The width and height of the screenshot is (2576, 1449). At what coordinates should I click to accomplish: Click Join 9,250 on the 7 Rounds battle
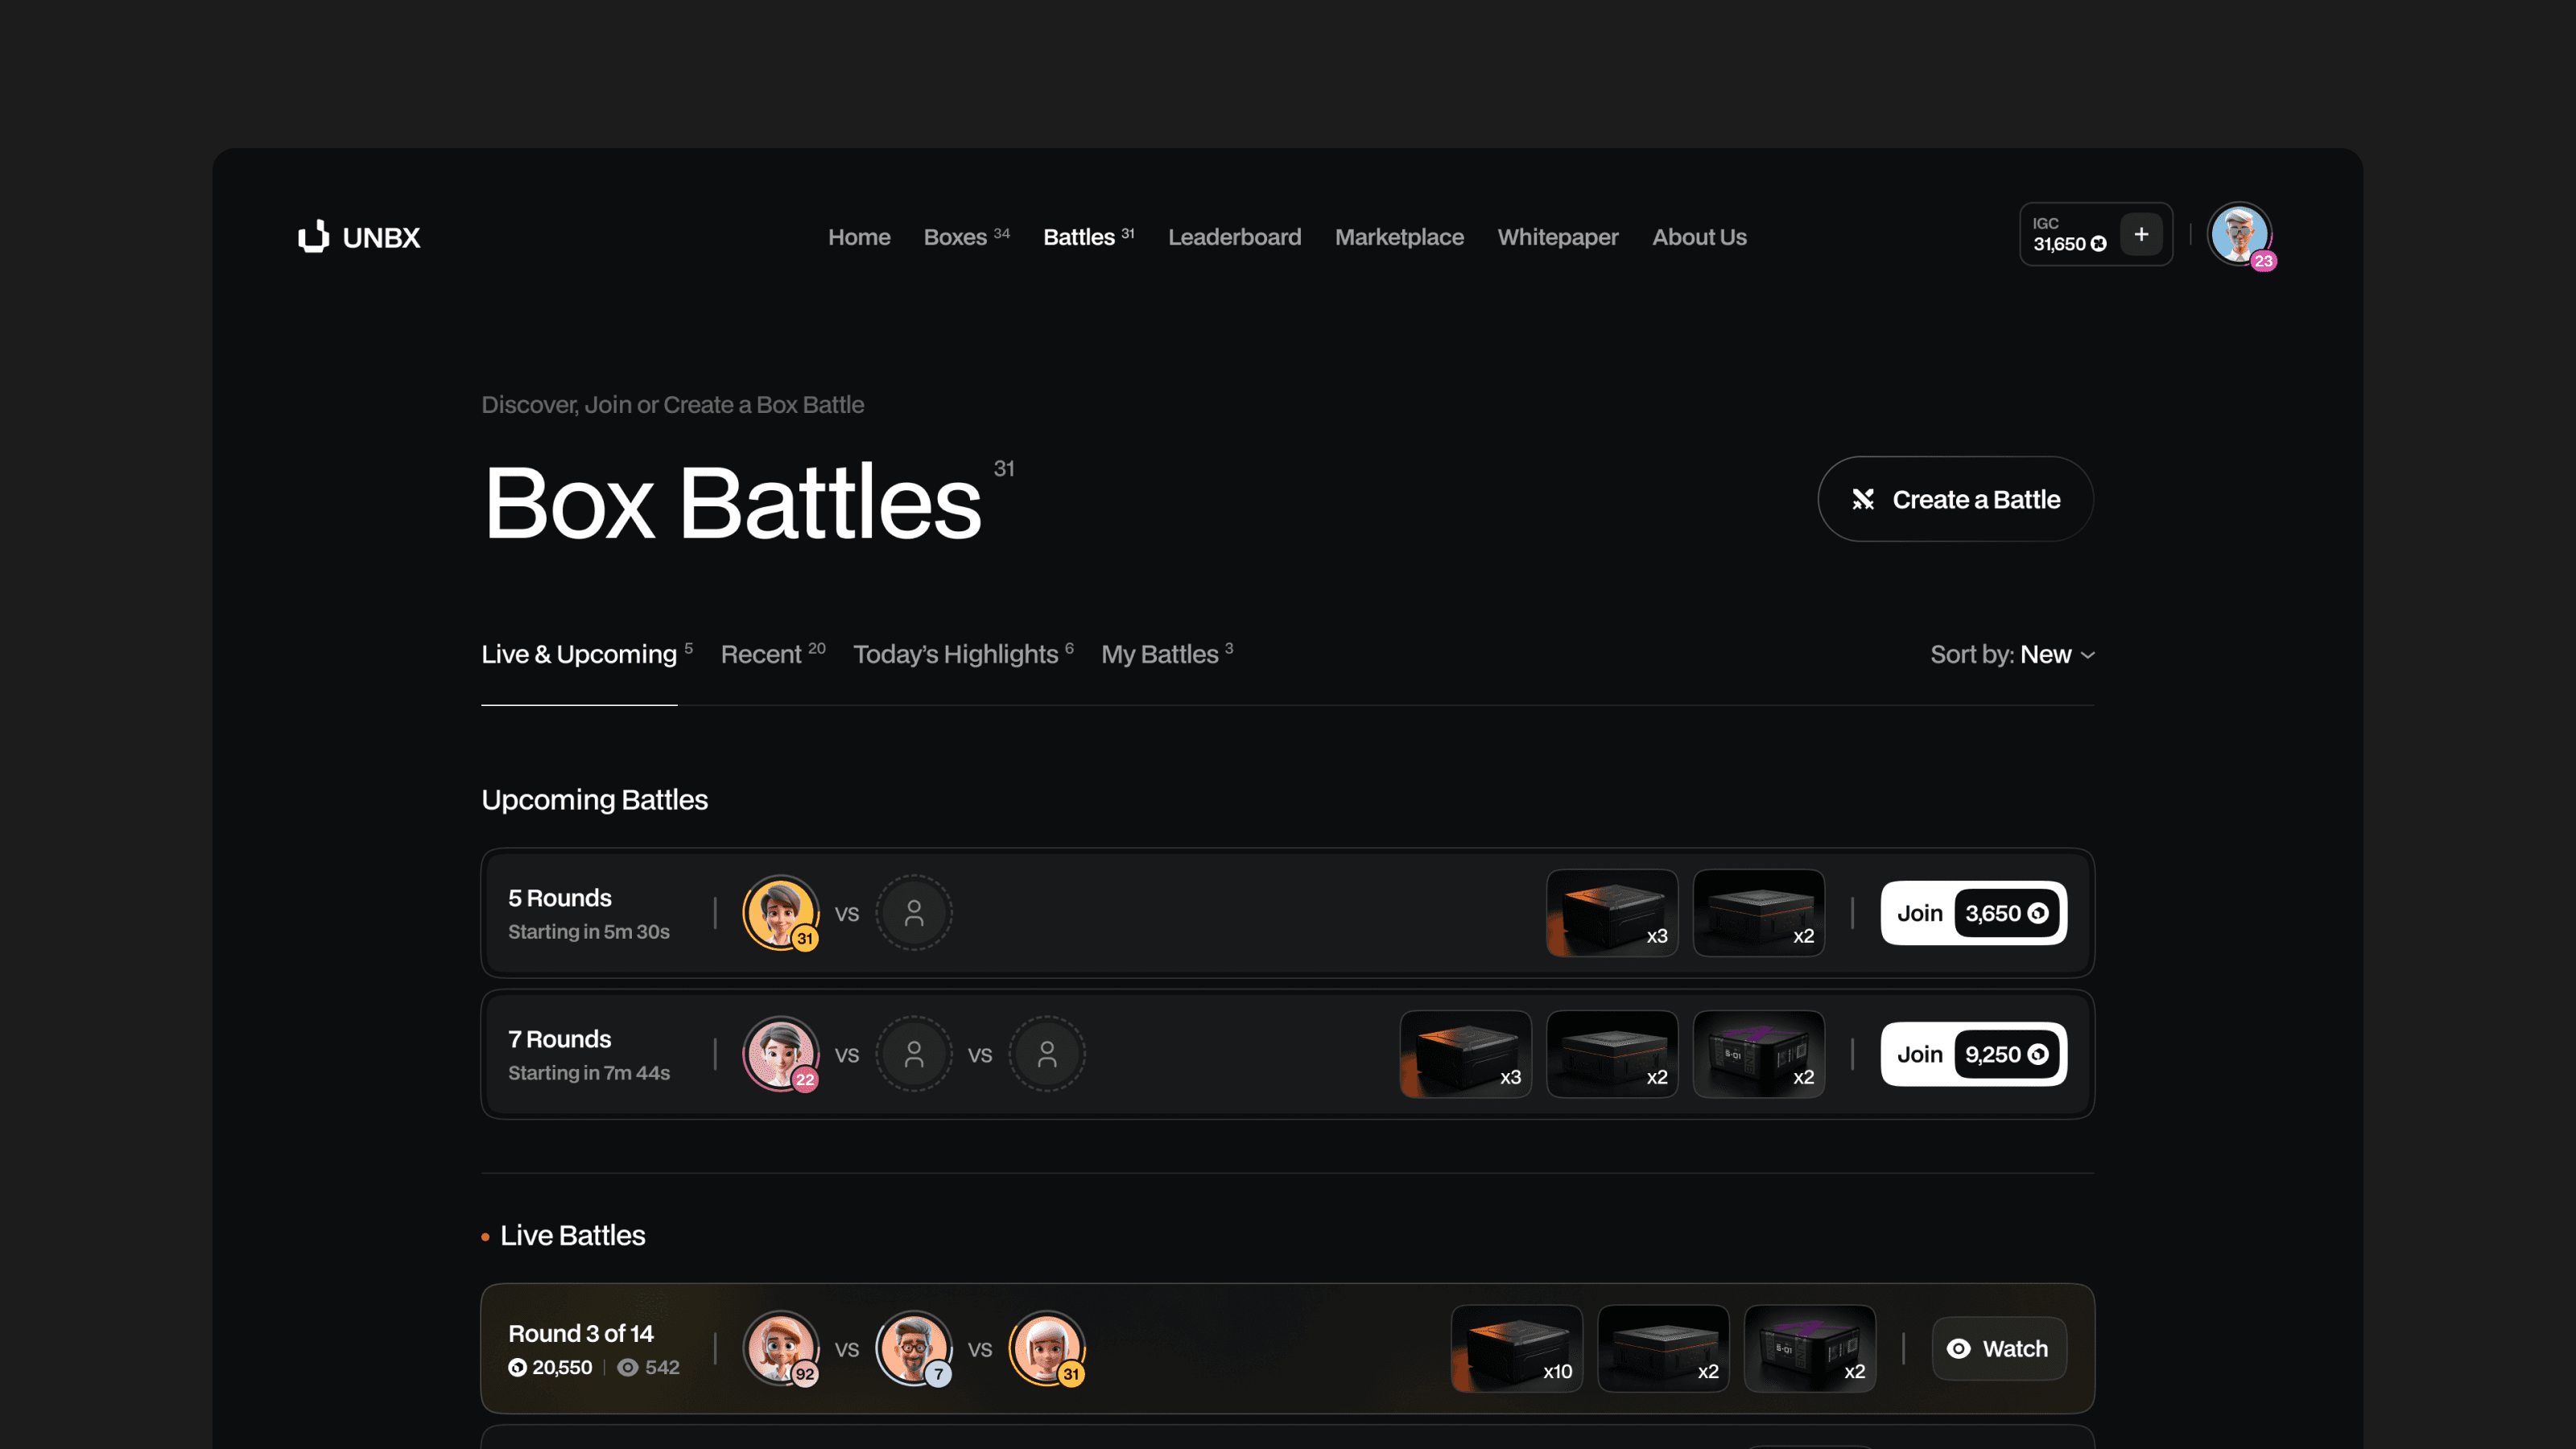[x=1972, y=1053]
